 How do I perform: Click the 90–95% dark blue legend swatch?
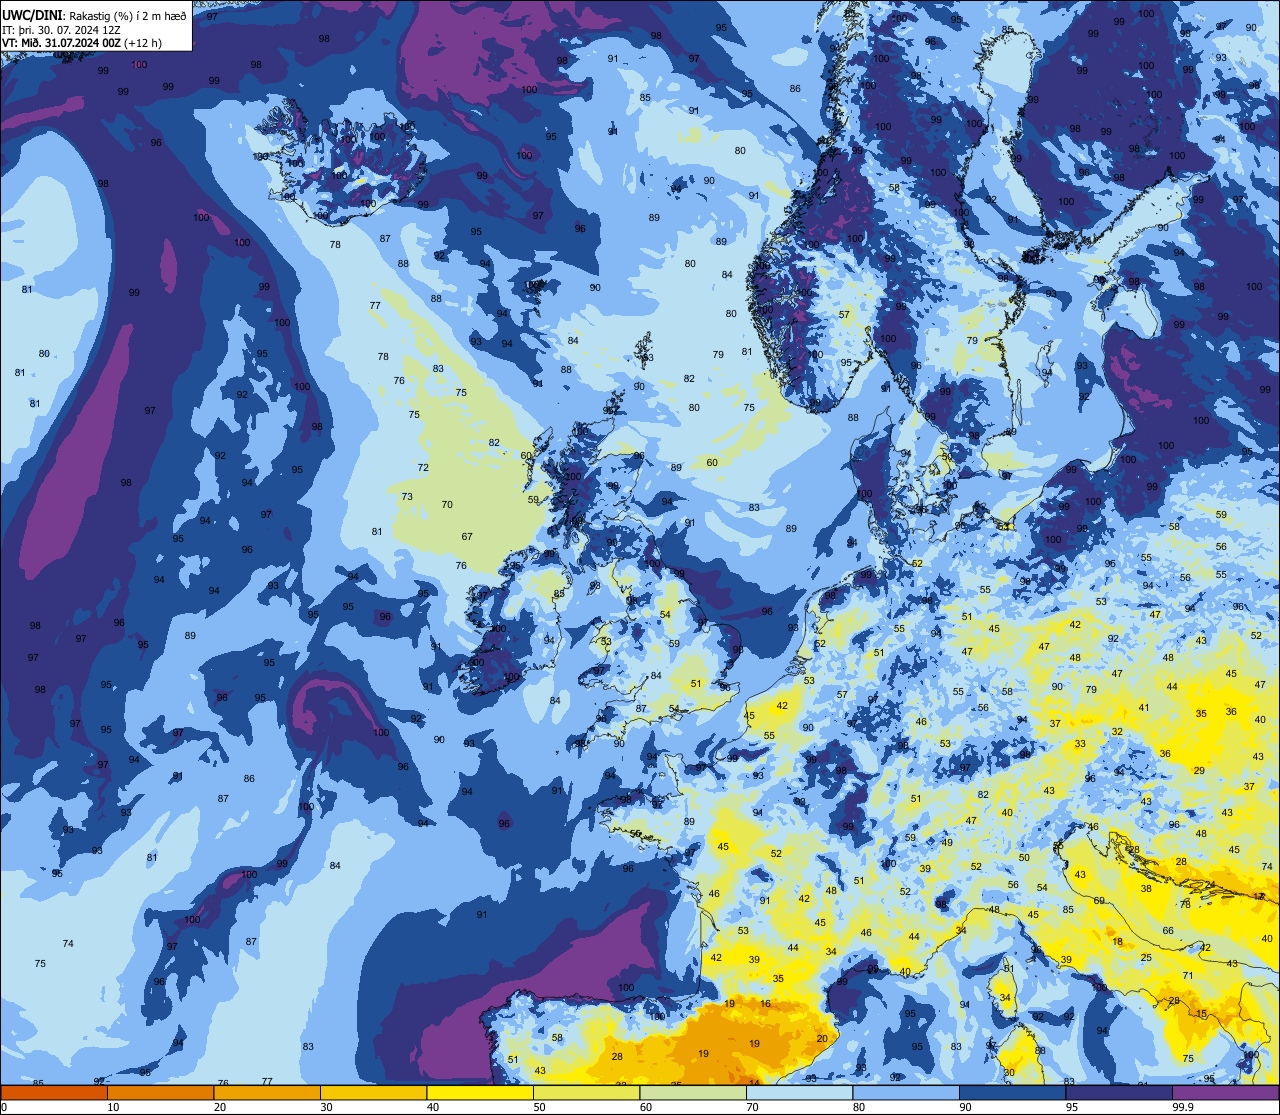[1012, 1092]
